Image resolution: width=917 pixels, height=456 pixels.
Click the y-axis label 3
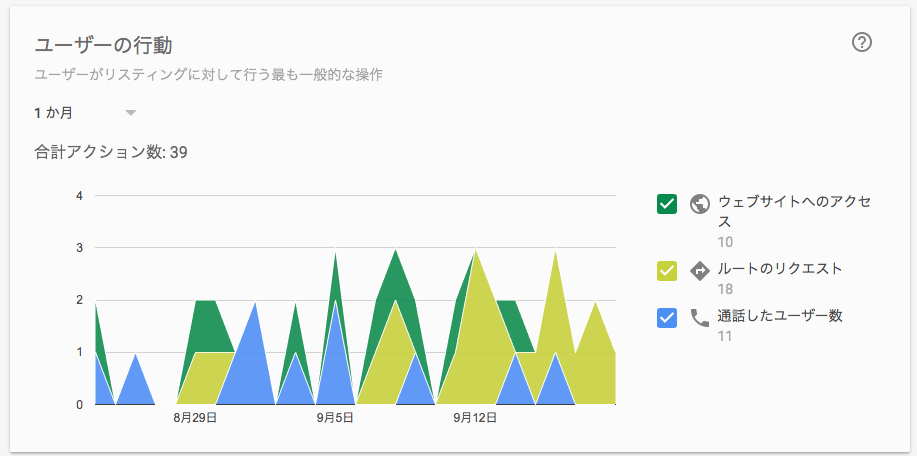[x=80, y=248]
